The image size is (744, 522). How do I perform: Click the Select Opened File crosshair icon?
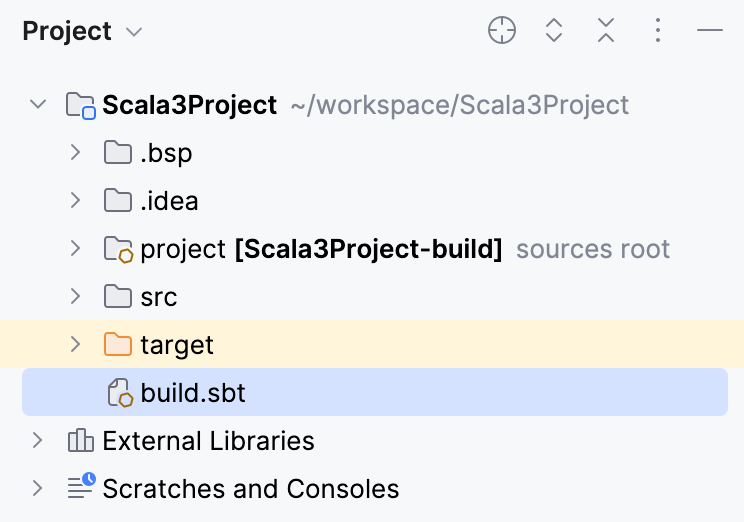502,31
